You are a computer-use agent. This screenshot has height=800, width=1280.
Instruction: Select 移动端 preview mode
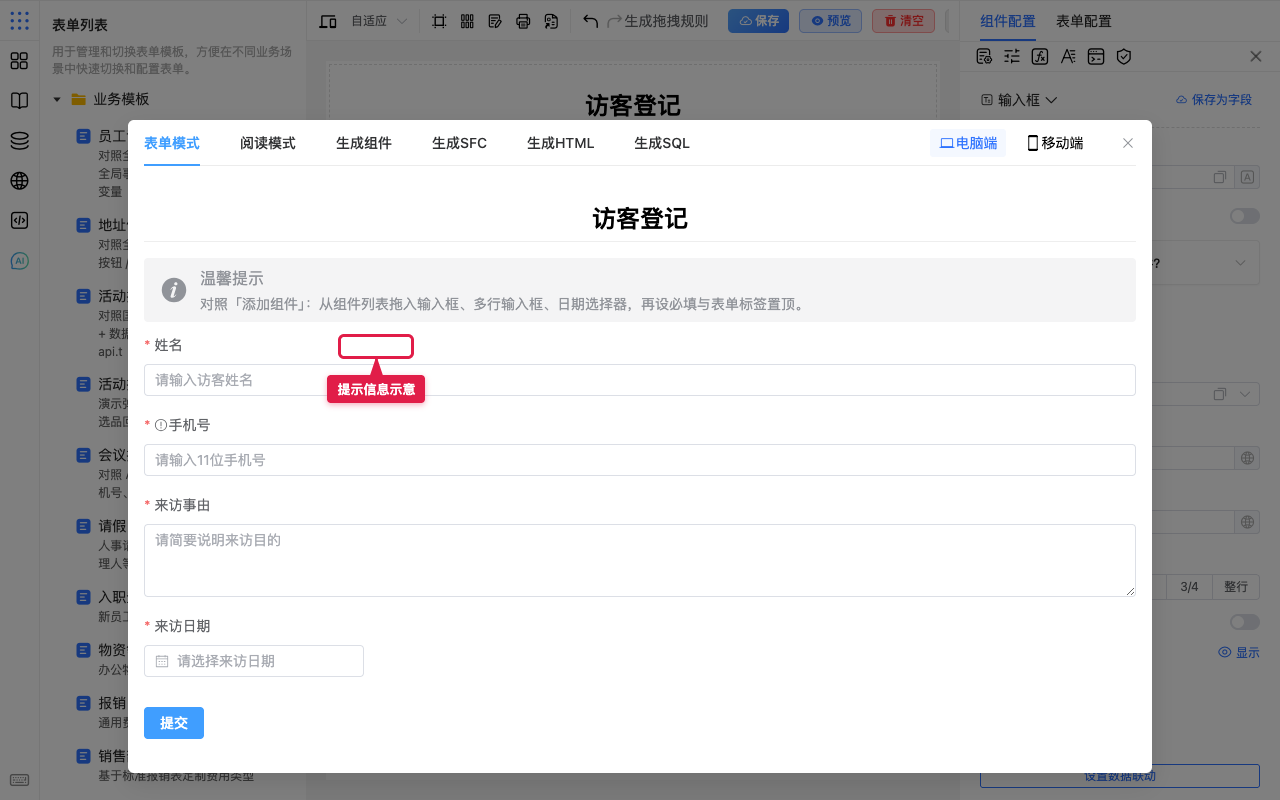tap(1055, 143)
